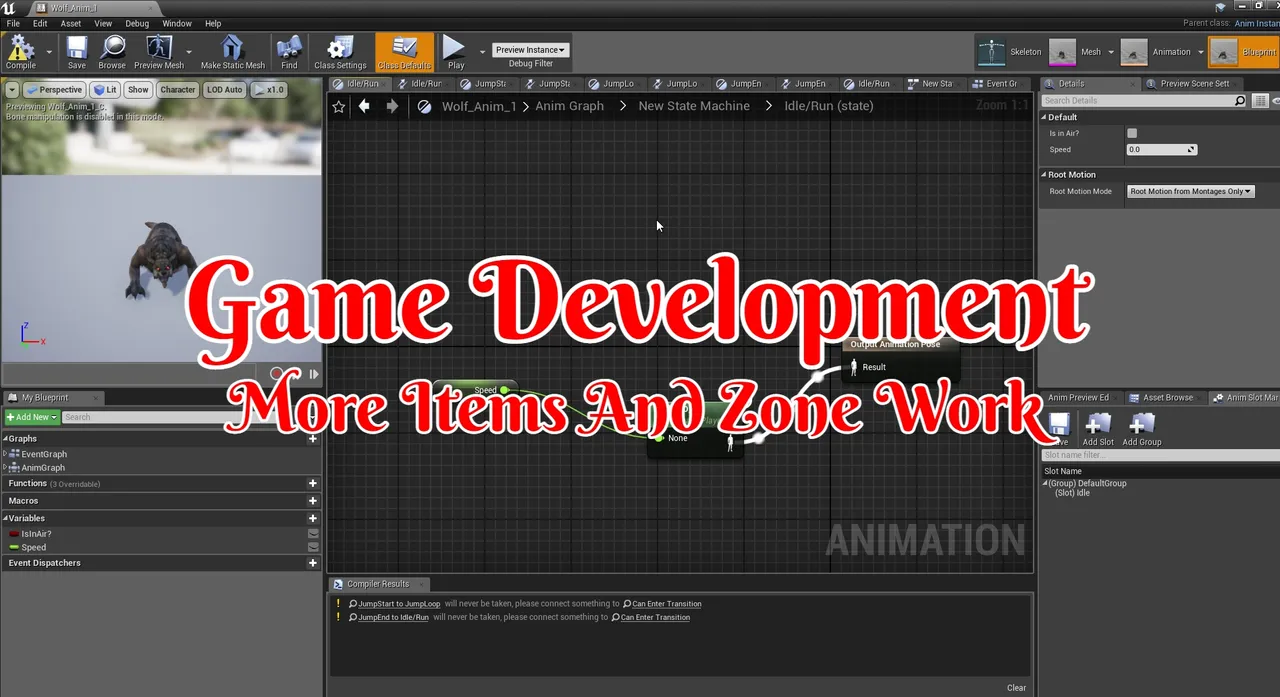Add a new variable with plus icon
This screenshot has height=697, width=1280.
pyautogui.click(x=313, y=519)
